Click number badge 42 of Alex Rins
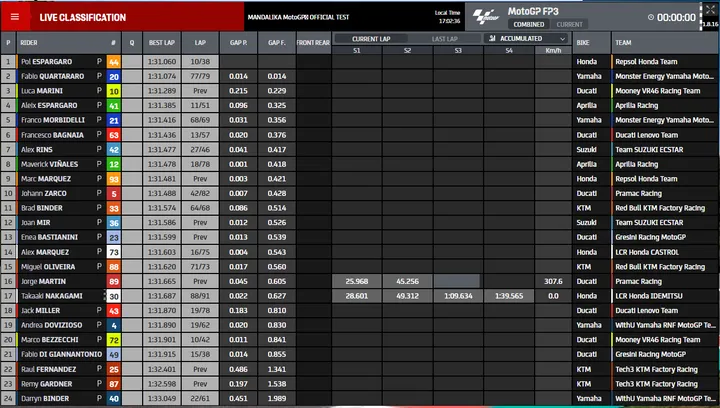Viewport: 720px width, 408px height. click(x=113, y=150)
